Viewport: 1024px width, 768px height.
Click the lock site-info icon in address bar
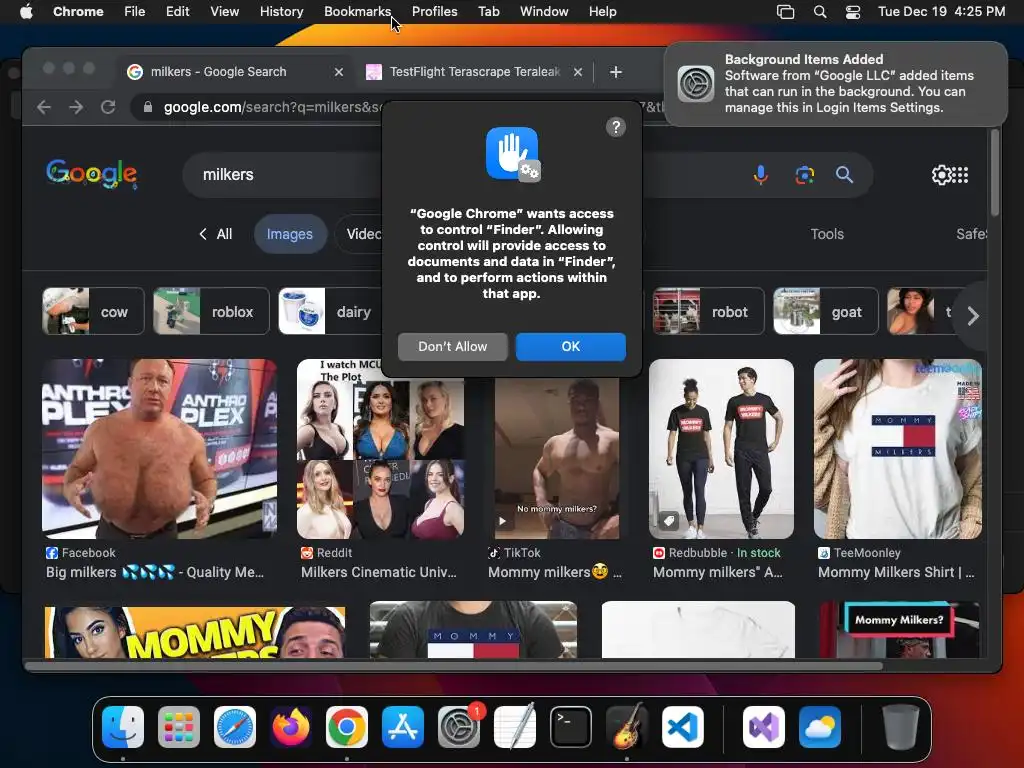[x=148, y=107]
